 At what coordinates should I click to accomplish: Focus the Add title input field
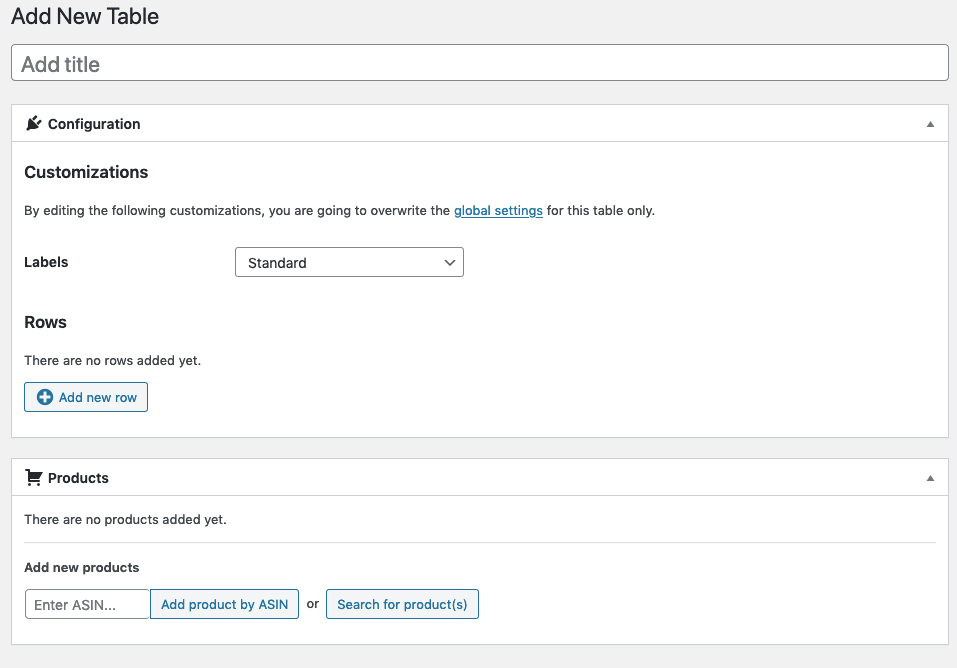(x=480, y=62)
